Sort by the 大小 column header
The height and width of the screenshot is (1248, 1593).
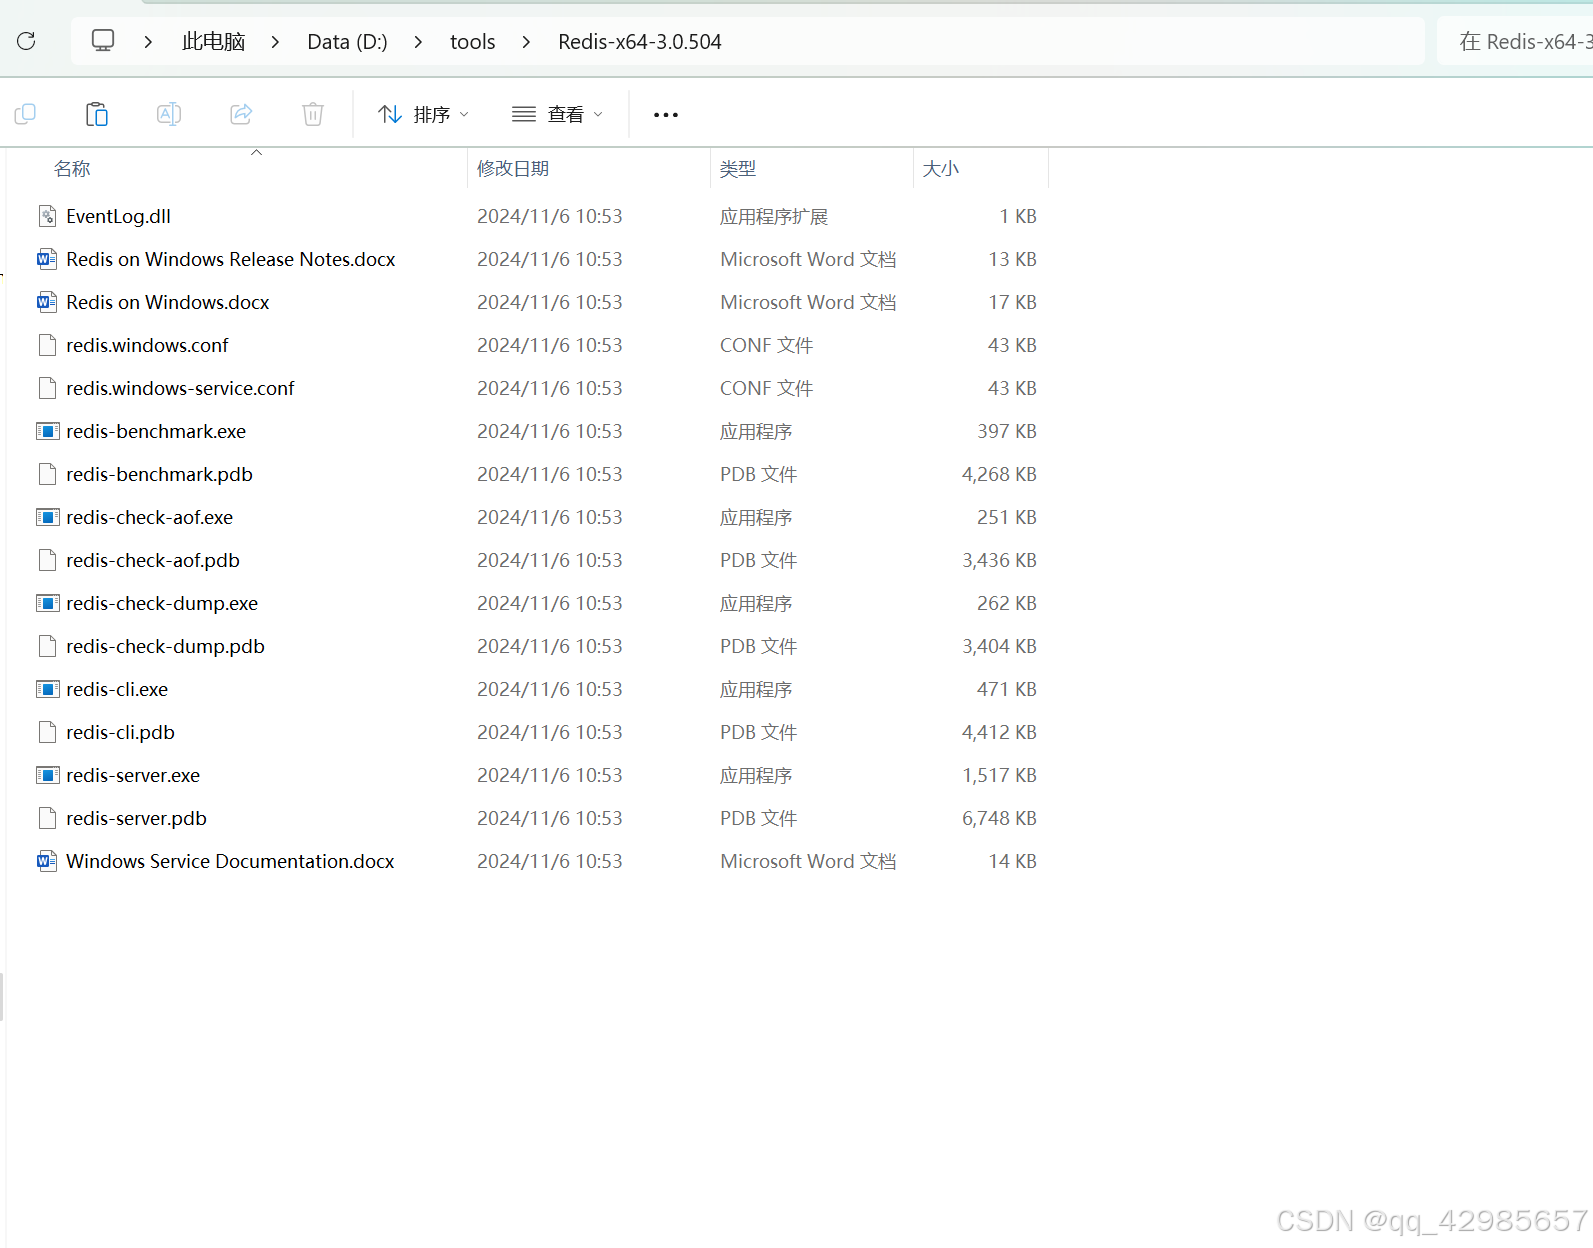941,169
